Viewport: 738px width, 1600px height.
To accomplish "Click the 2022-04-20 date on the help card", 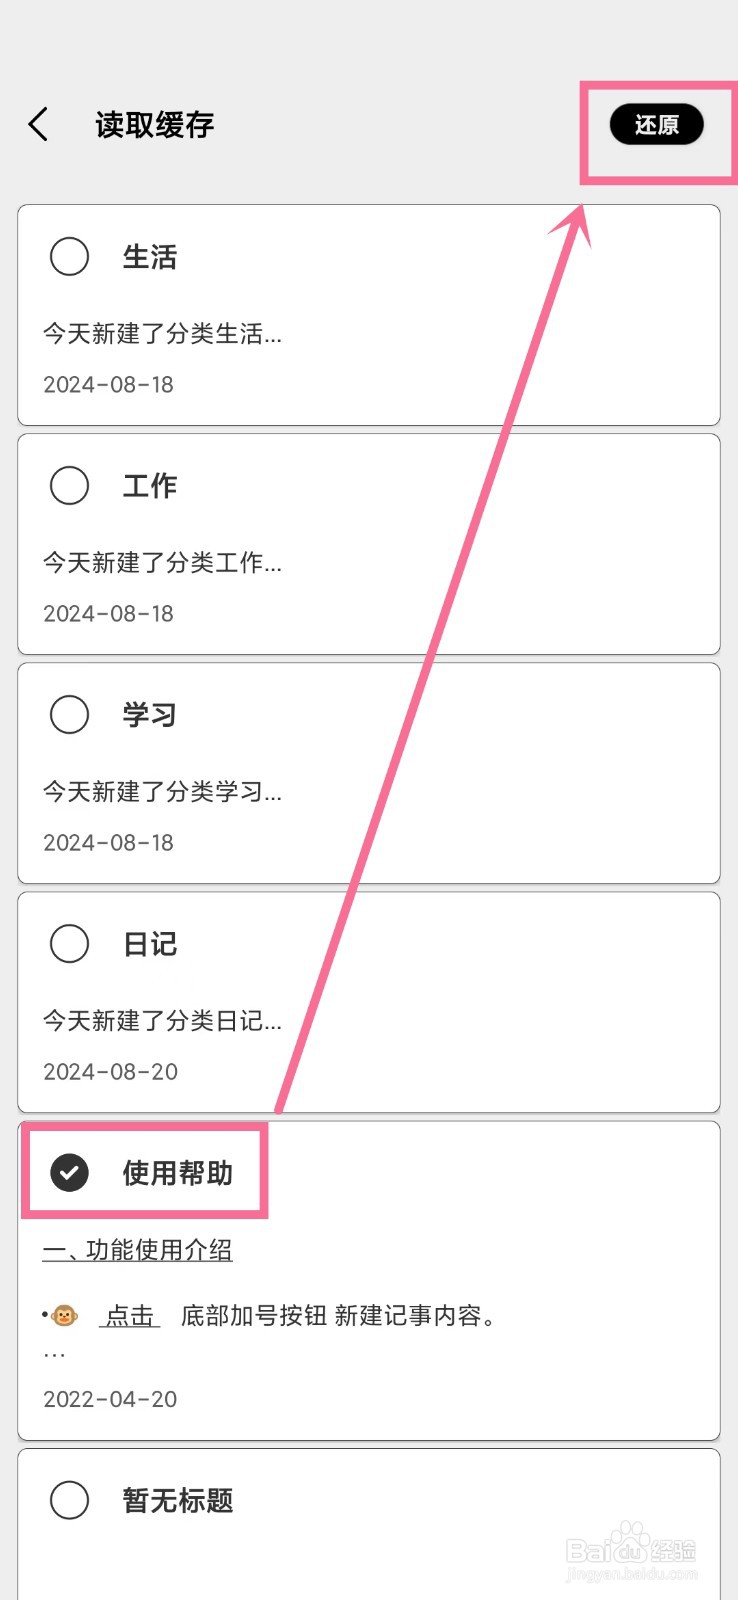I will click(x=110, y=1399).
